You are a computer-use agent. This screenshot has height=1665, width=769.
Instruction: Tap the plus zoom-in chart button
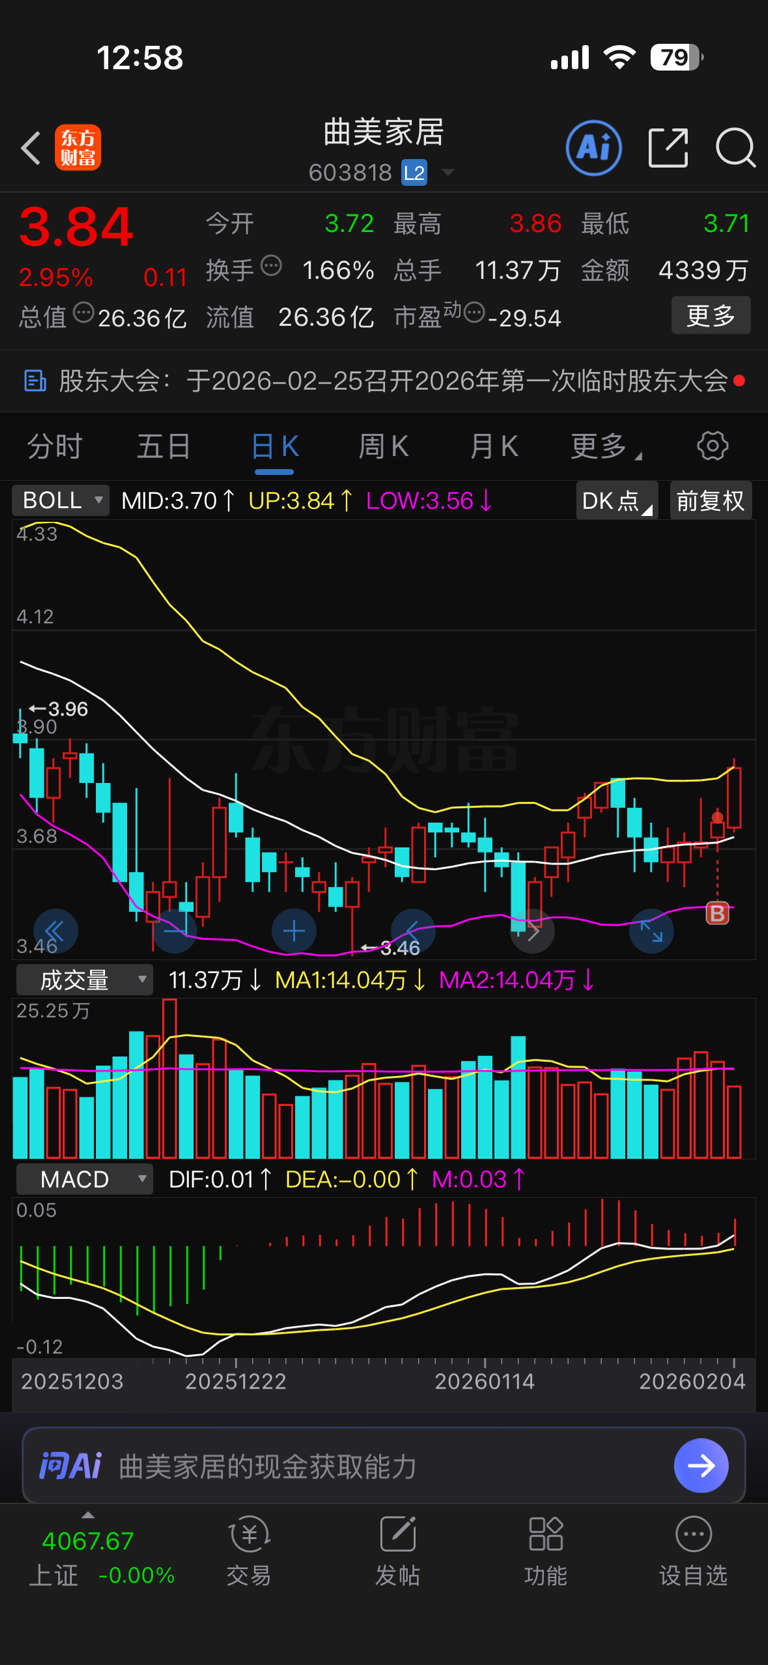[x=294, y=932]
